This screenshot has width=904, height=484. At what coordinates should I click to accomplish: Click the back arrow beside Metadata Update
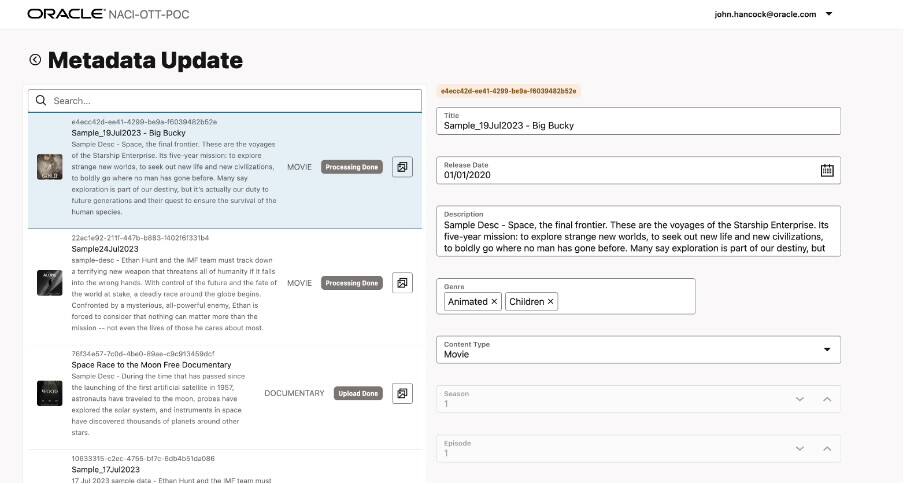pos(35,60)
